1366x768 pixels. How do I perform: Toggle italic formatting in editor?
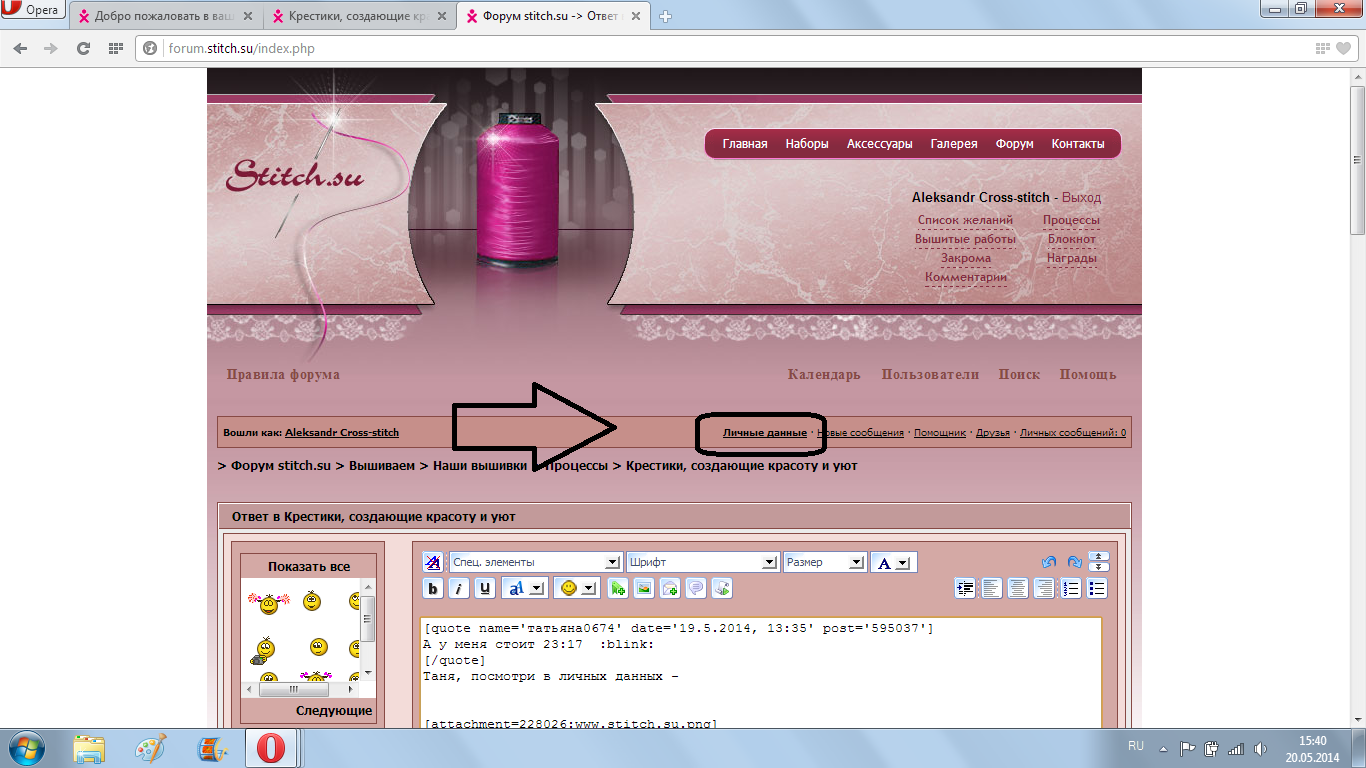[x=459, y=588]
